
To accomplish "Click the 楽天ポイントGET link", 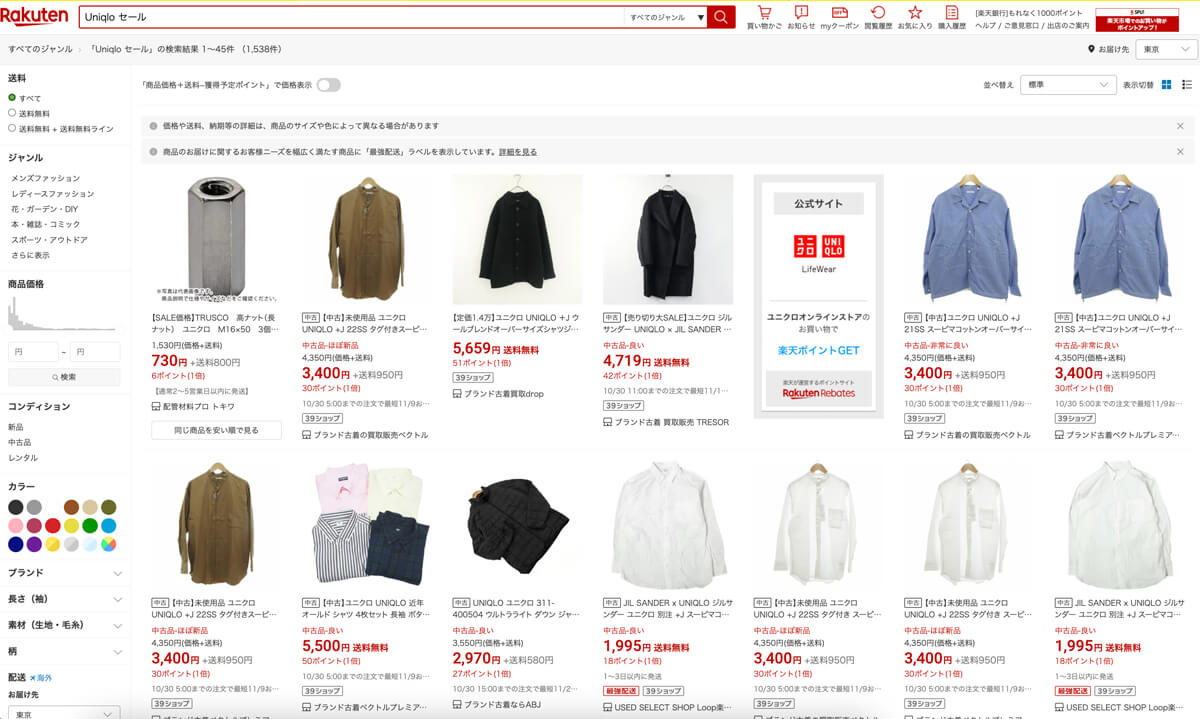I will (818, 350).
